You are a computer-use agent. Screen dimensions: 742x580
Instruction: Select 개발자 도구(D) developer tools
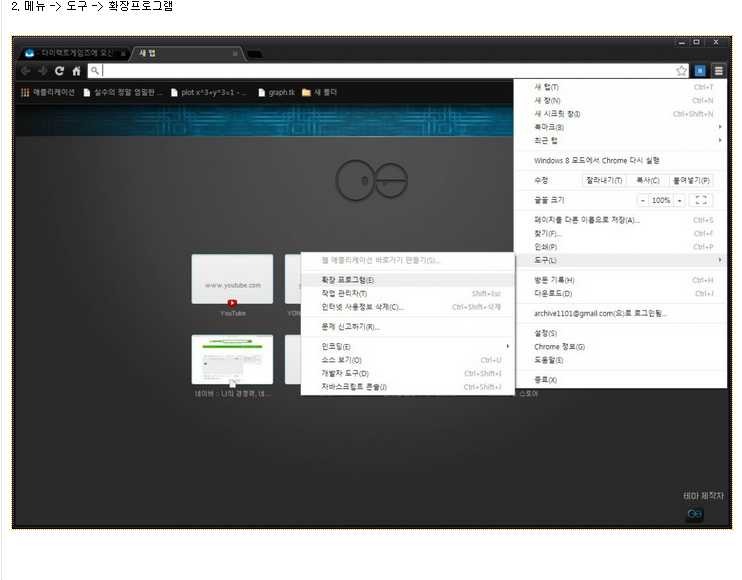click(x=407, y=373)
